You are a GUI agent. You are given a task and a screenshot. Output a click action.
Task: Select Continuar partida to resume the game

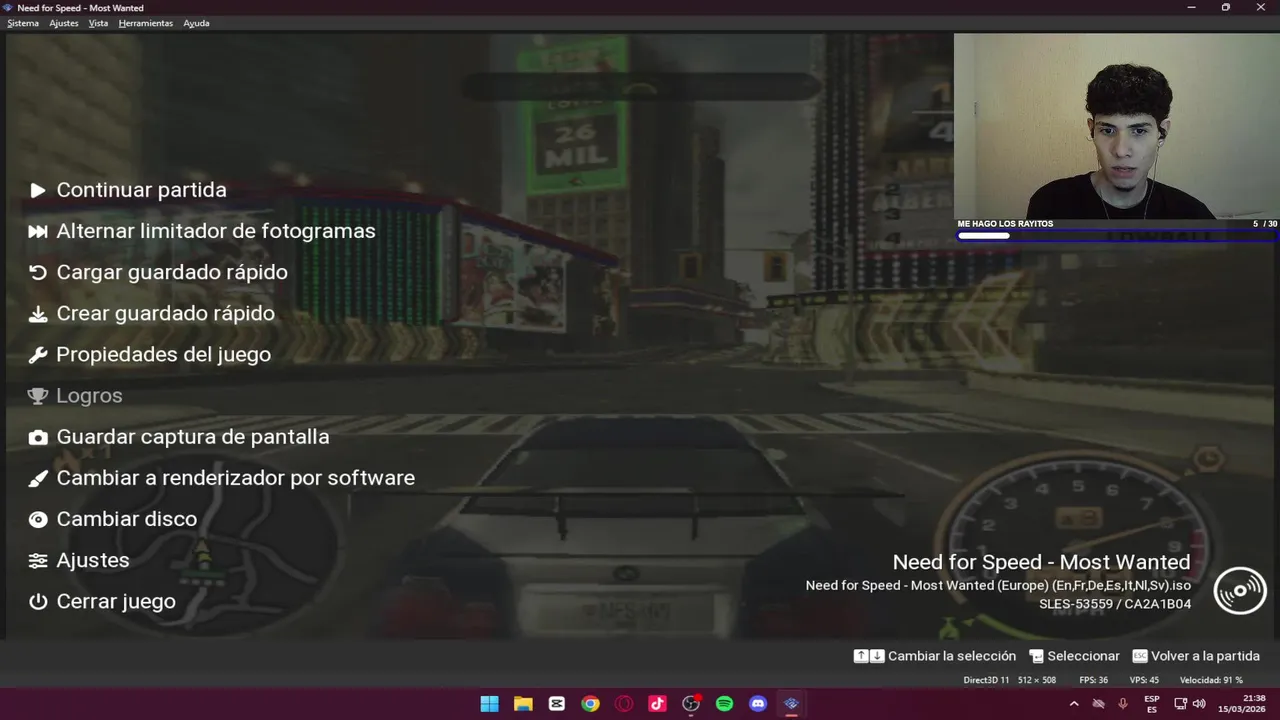(x=142, y=190)
